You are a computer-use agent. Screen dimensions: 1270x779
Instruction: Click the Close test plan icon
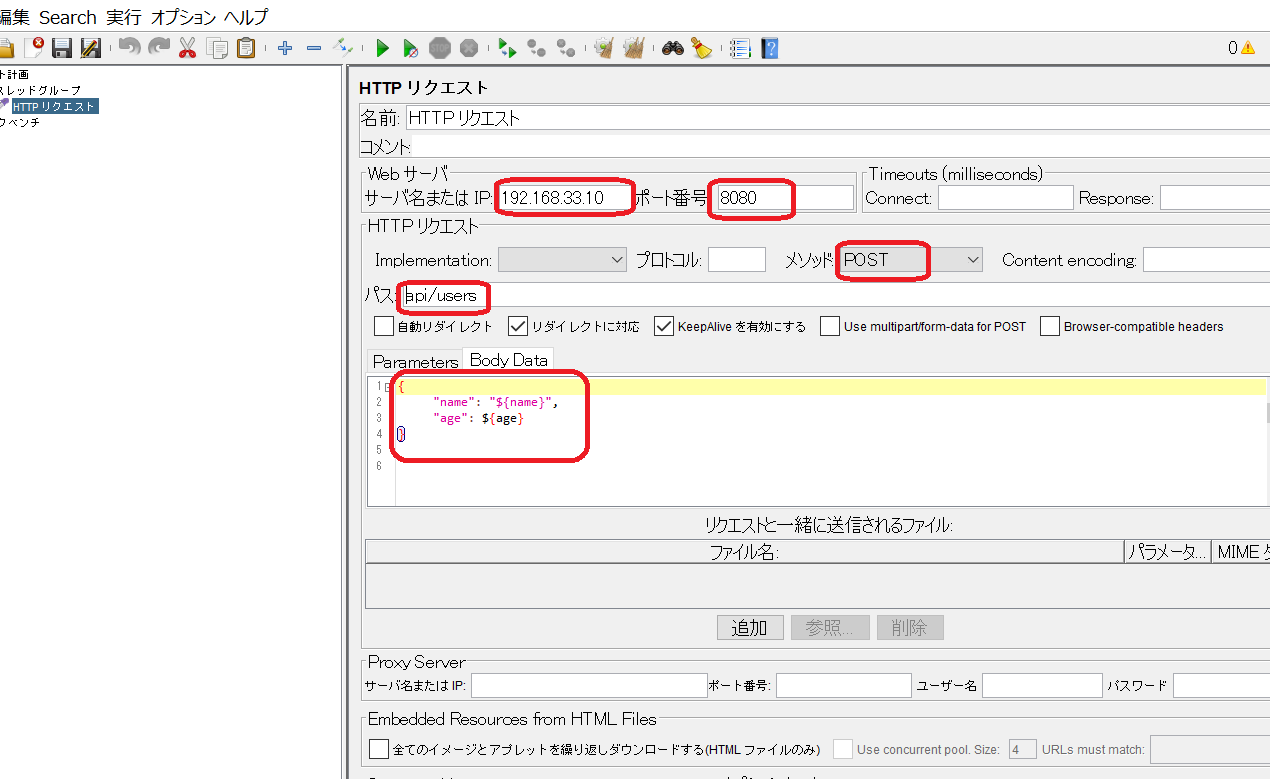tap(35, 47)
